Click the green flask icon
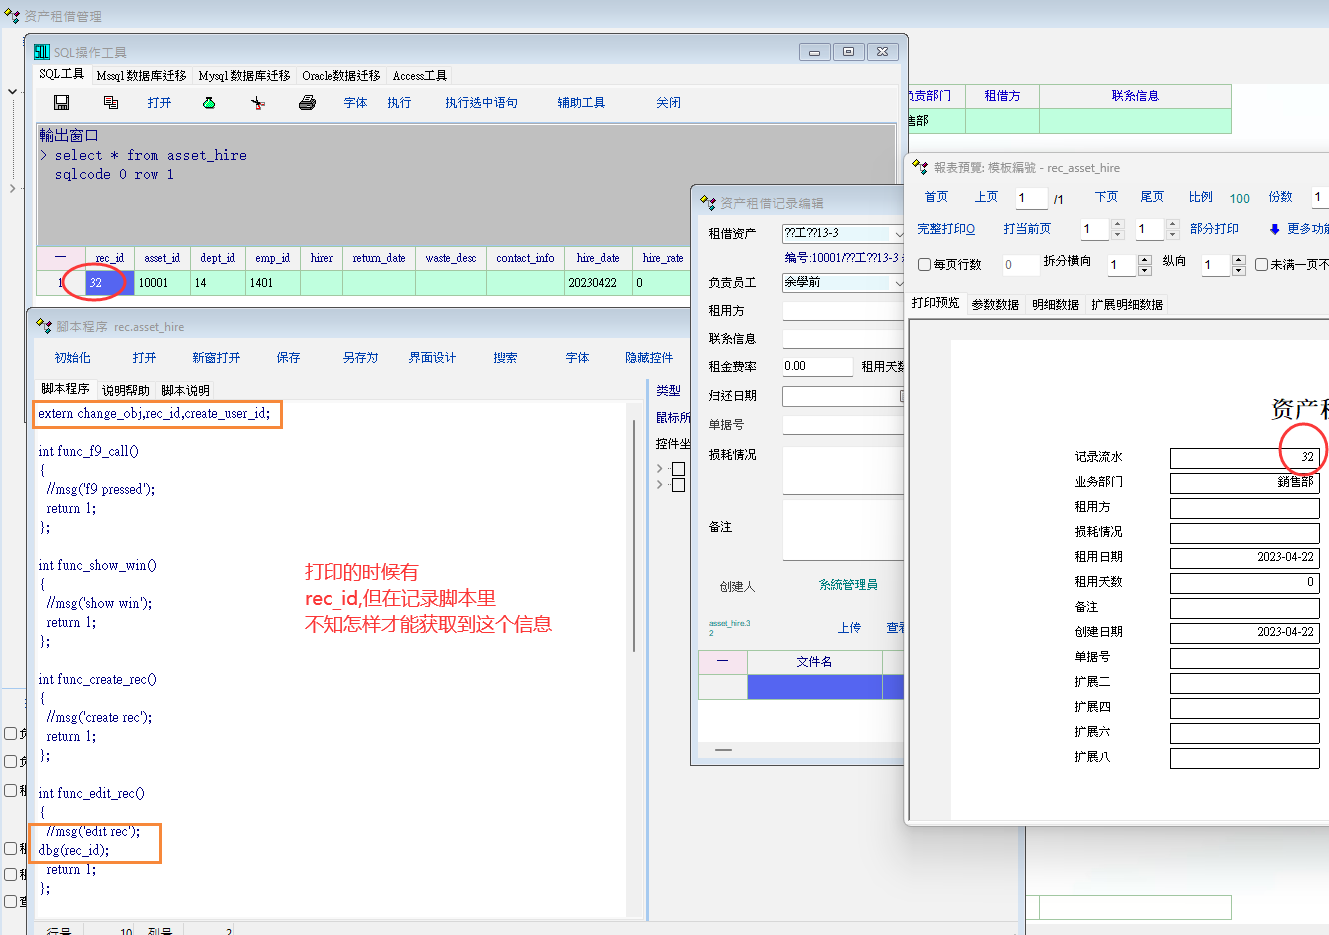Image resolution: width=1329 pixels, height=935 pixels. point(209,103)
